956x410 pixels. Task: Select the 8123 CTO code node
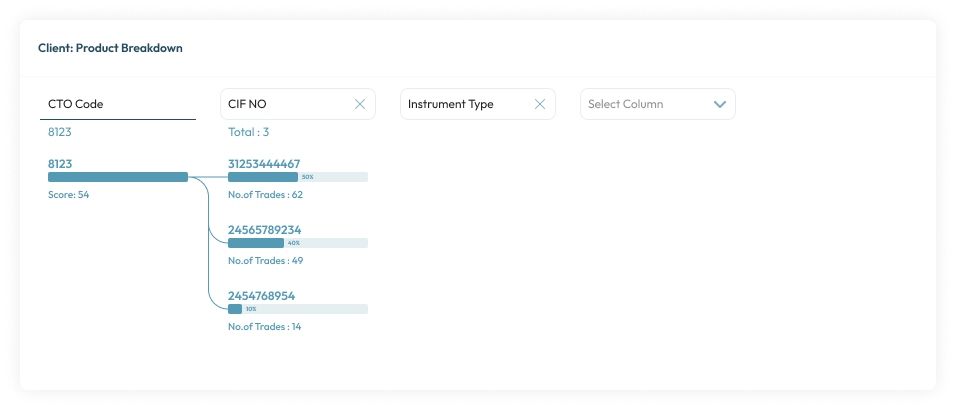60,163
